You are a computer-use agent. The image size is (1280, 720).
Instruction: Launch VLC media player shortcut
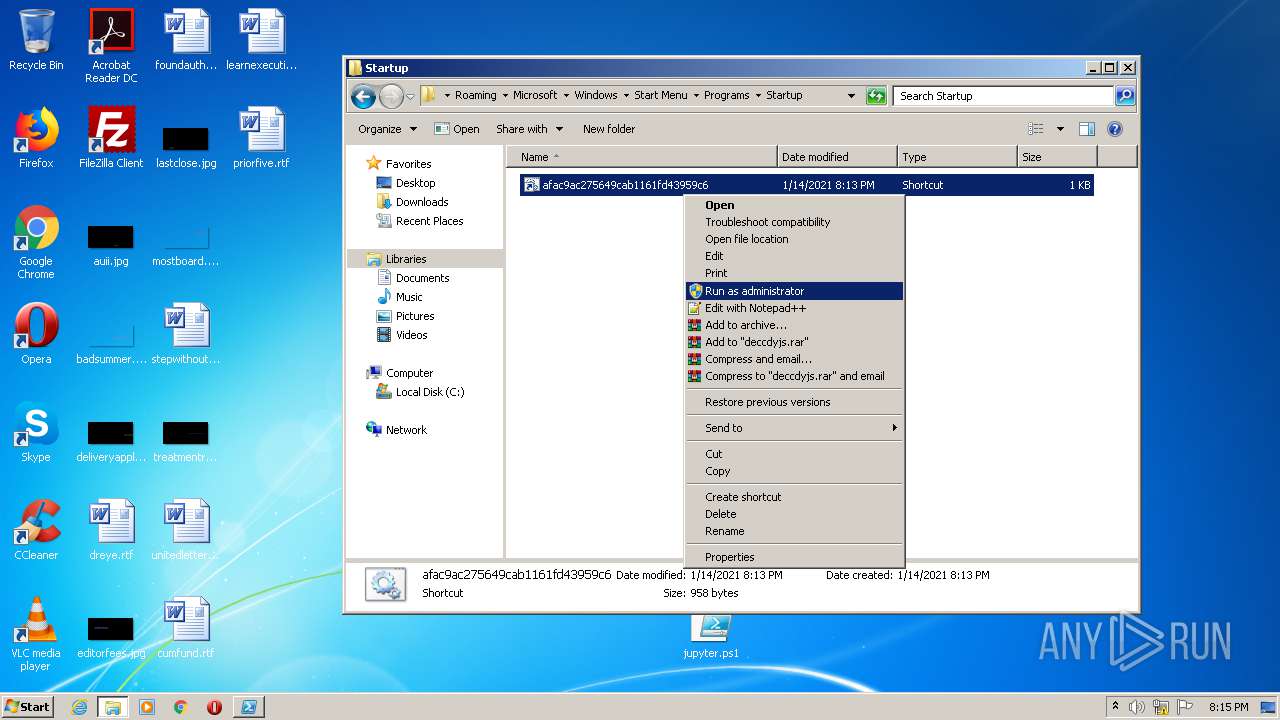[36, 634]
